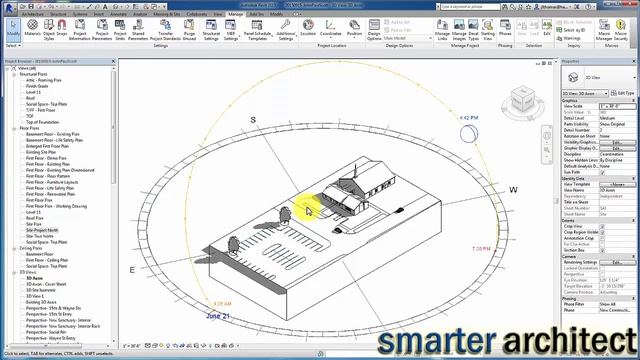
Task: Open Materials settings
Action: 33,29
